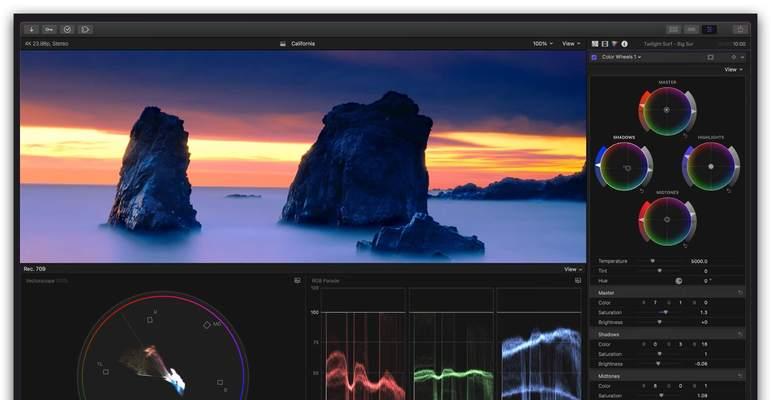Click the Shadows wheel saturation slider arc
Screen dimensions: 771x400
click(x=599, y=166)
